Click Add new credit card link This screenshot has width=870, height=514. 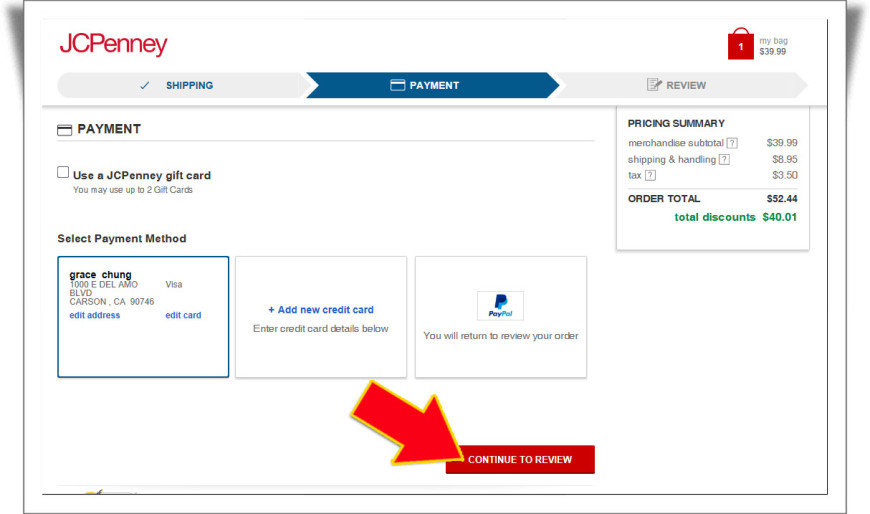pos(321,310)
